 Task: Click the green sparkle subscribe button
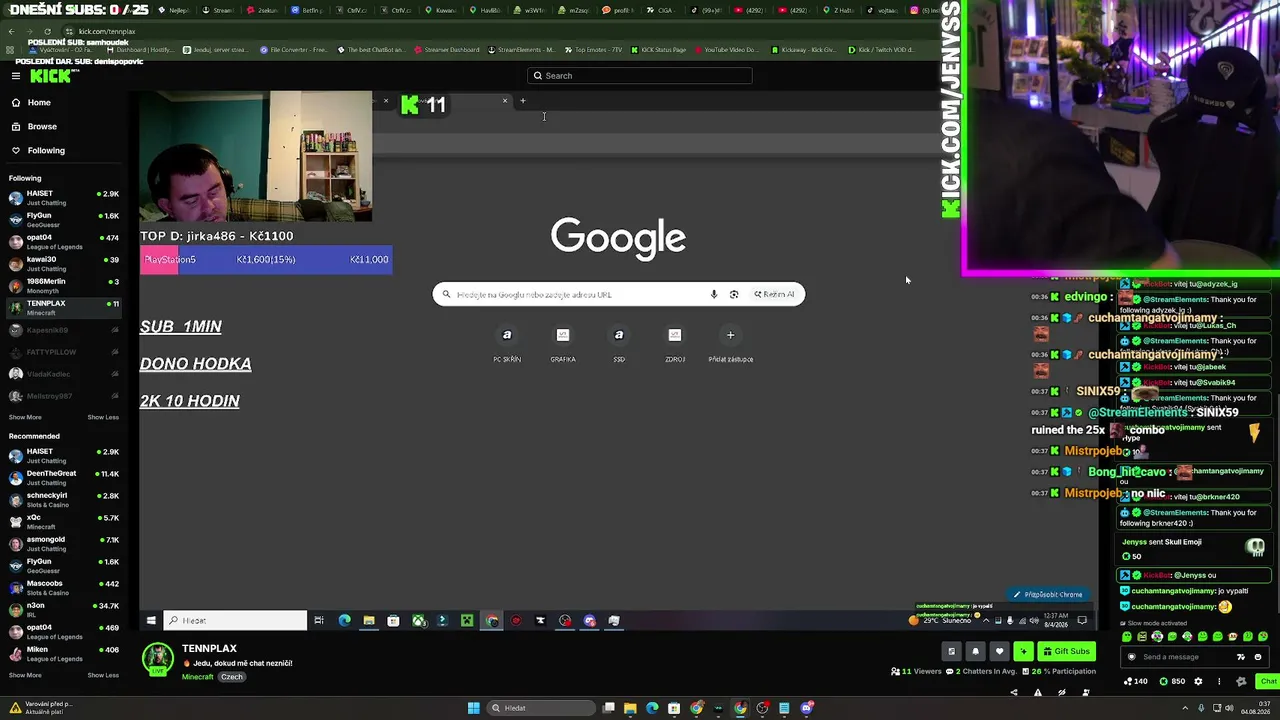1023,651
